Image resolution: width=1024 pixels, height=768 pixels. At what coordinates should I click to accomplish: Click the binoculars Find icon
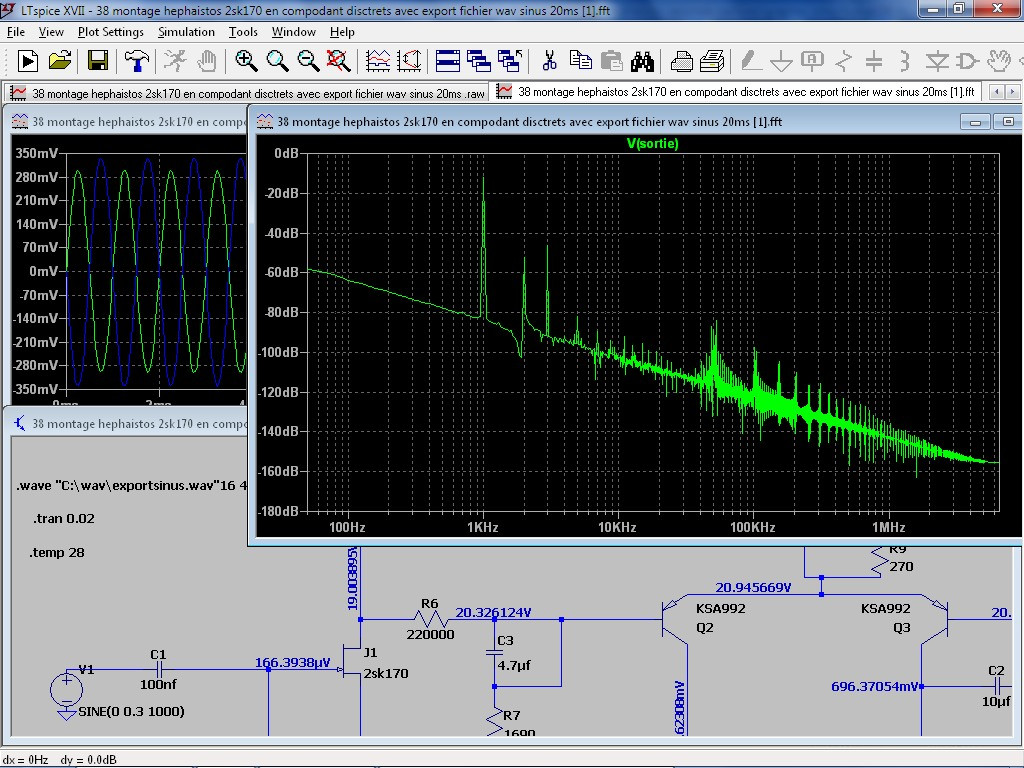pos(642,61)
